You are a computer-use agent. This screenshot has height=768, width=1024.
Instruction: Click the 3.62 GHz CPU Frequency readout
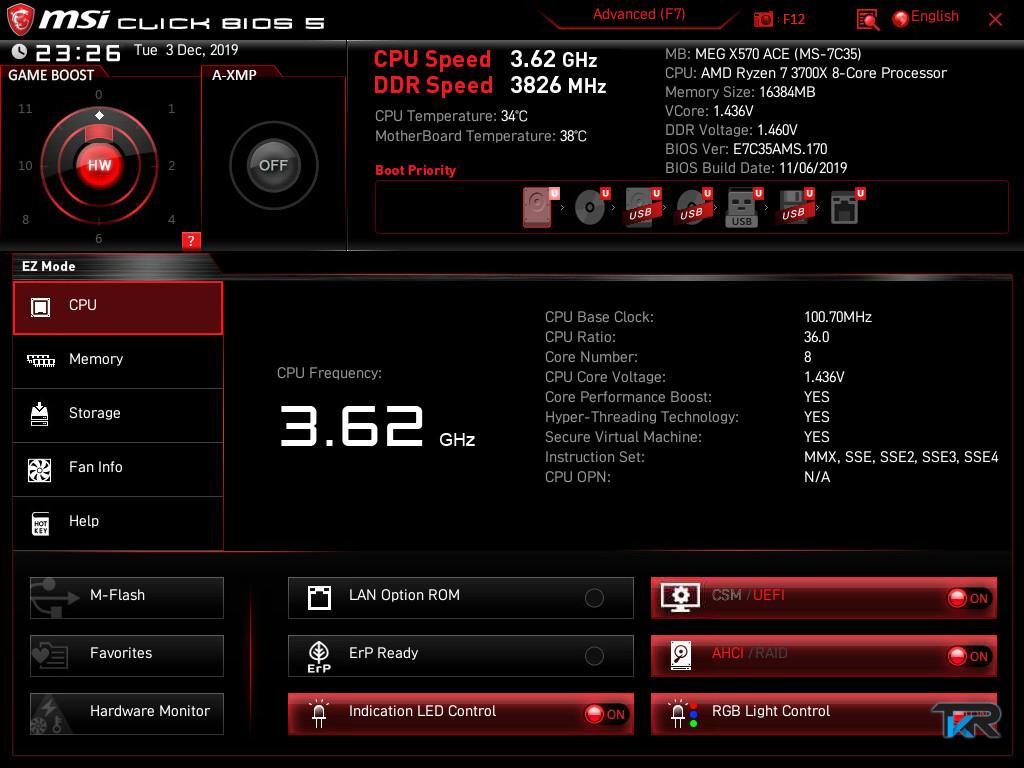[377, 426]
